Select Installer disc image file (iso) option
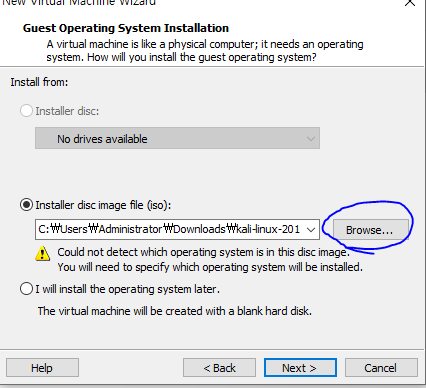 point(26,205)
